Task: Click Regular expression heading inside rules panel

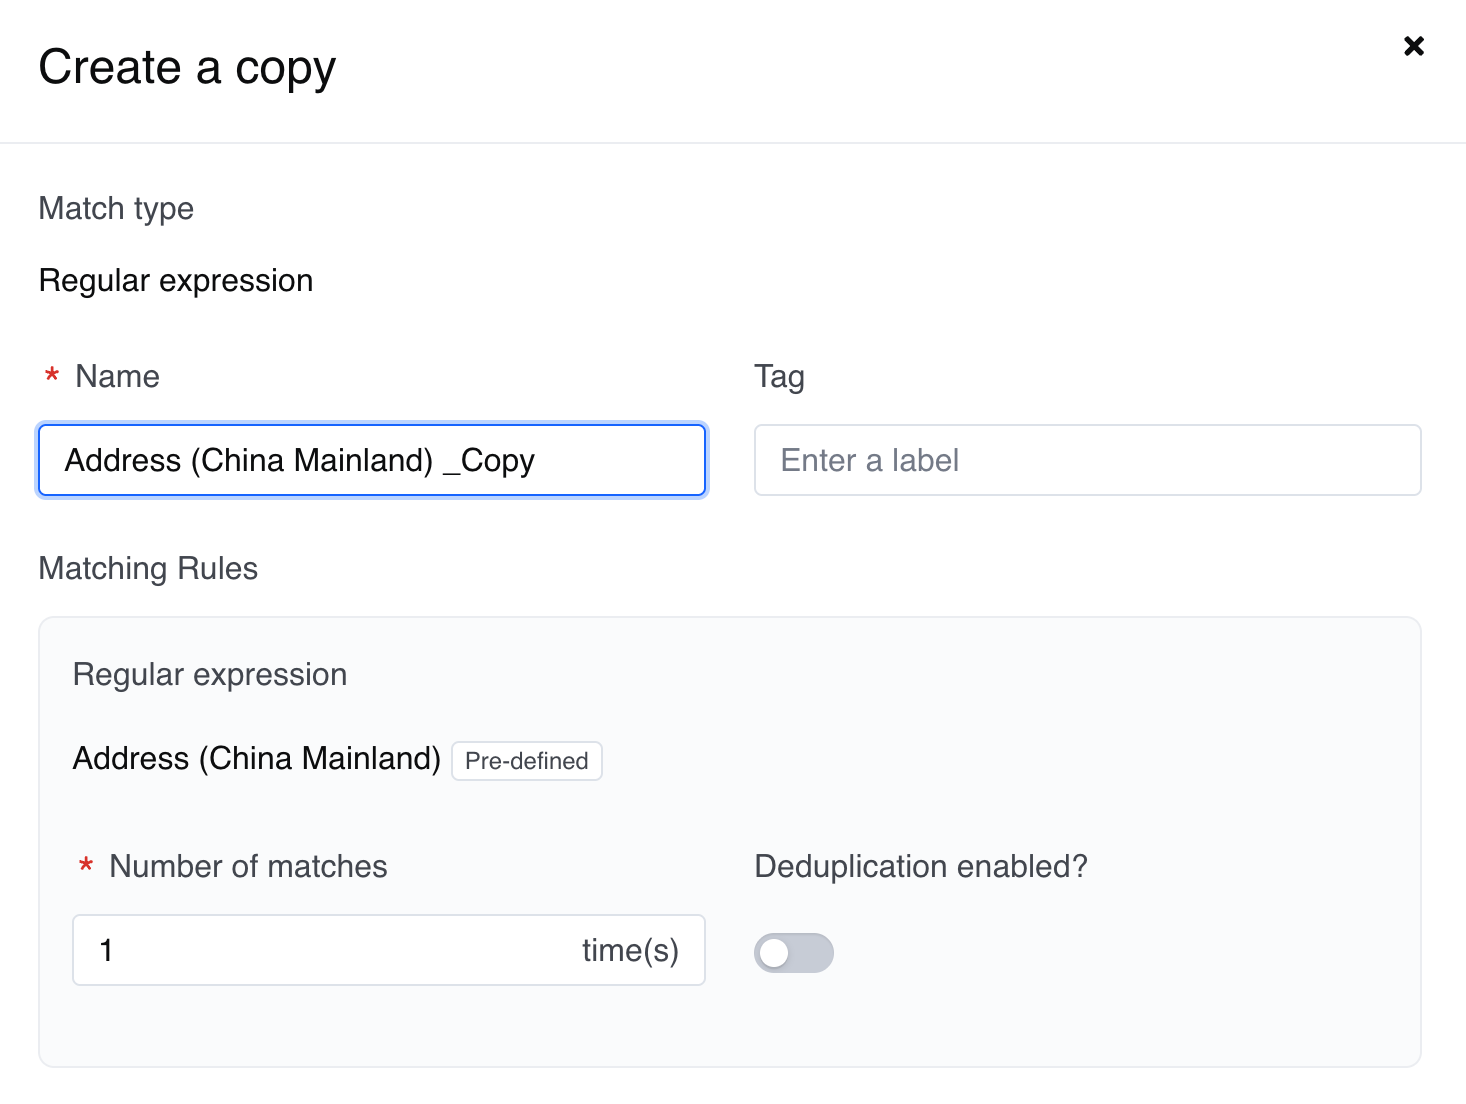Action: tap(210, 675)
